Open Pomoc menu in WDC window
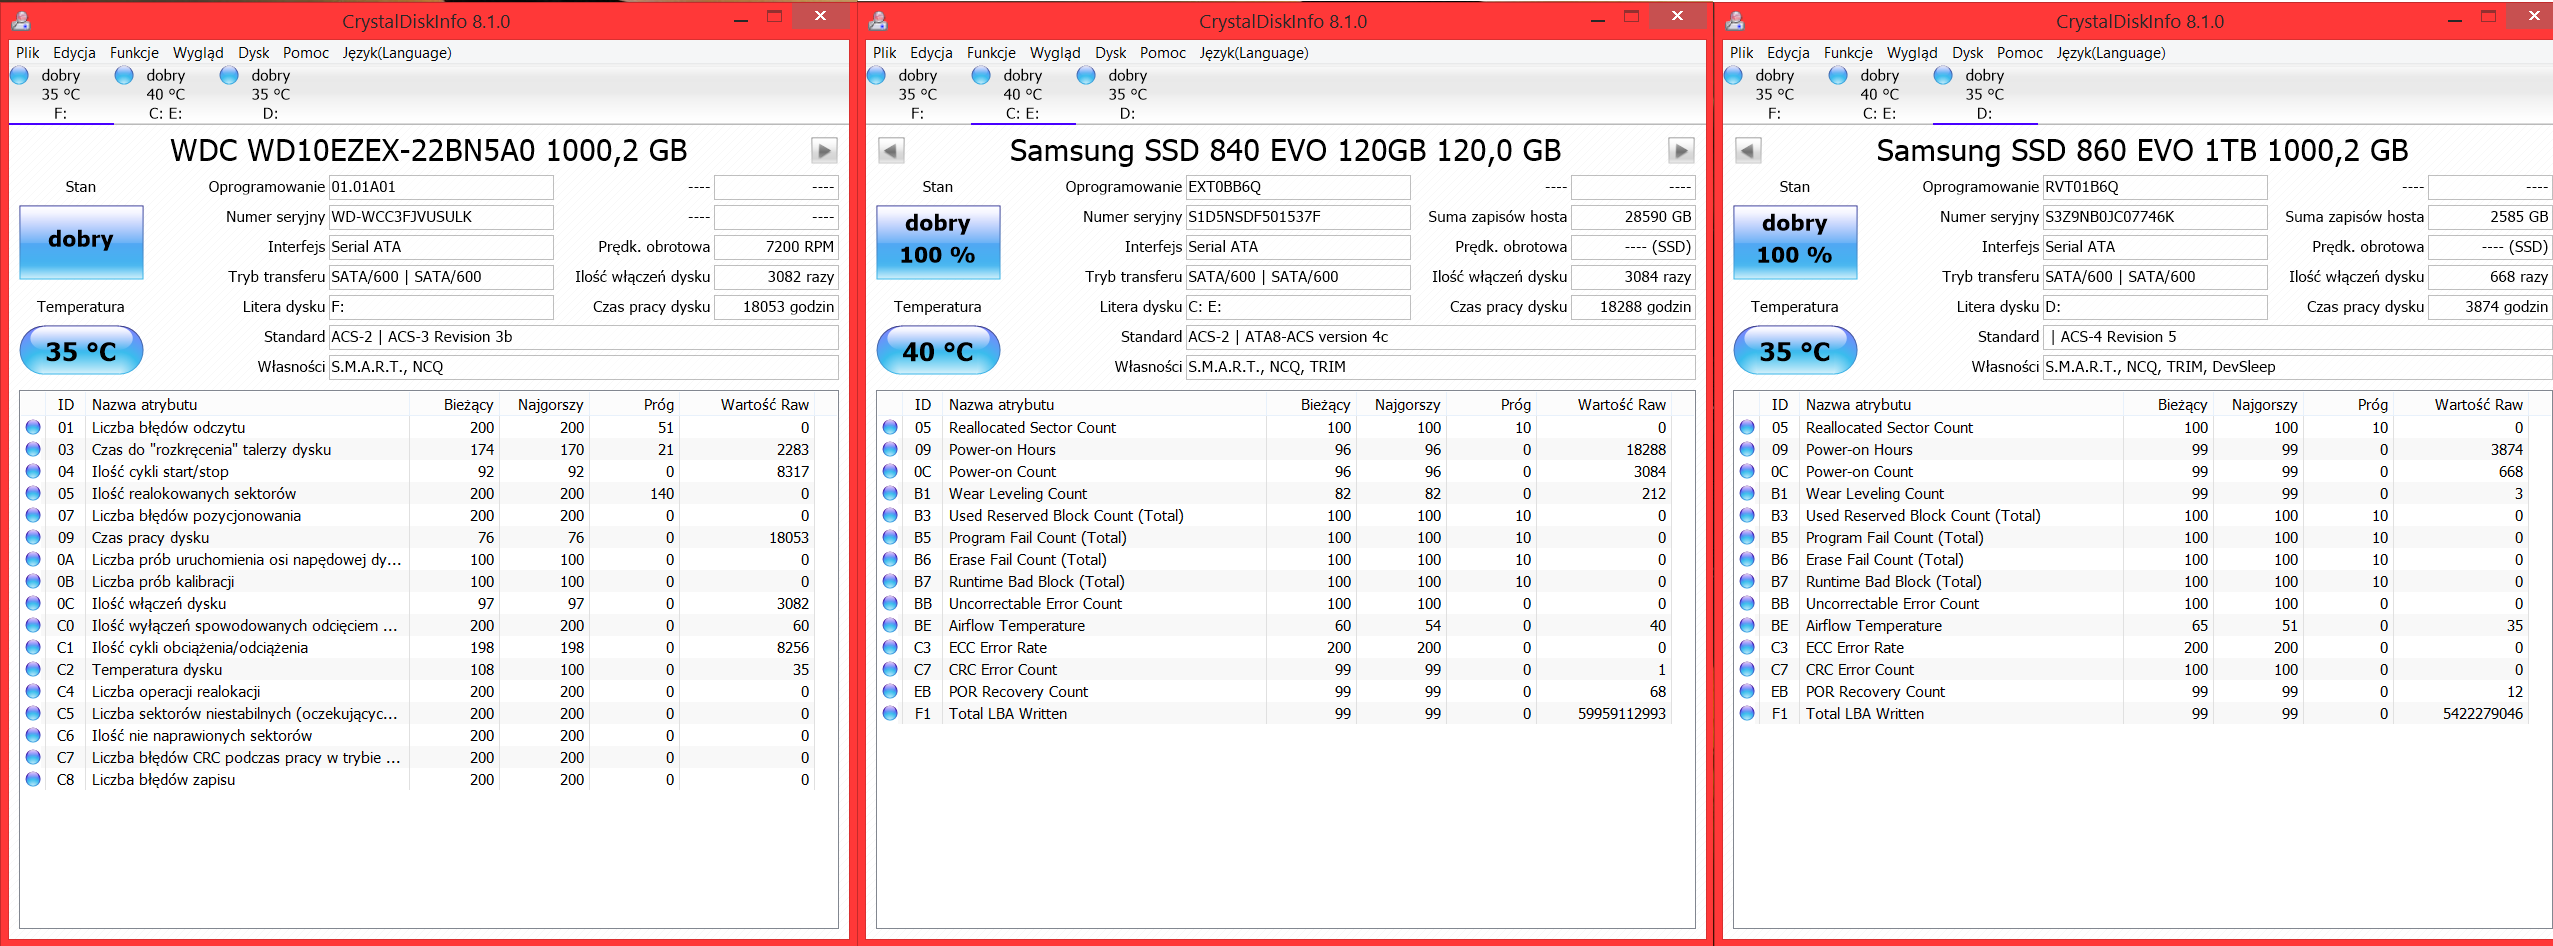The height and width of the screenshot is (946, 2553). click(x=306, y=53)
